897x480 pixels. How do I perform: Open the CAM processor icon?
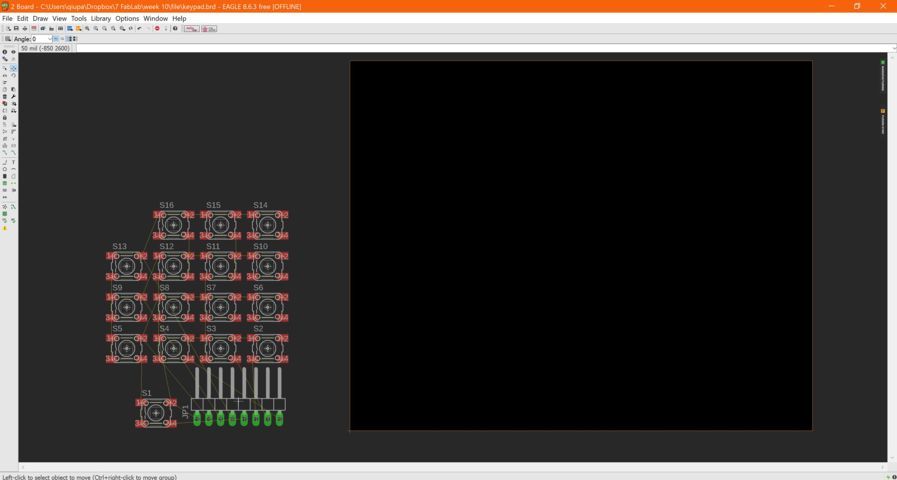tap(34, 29)
